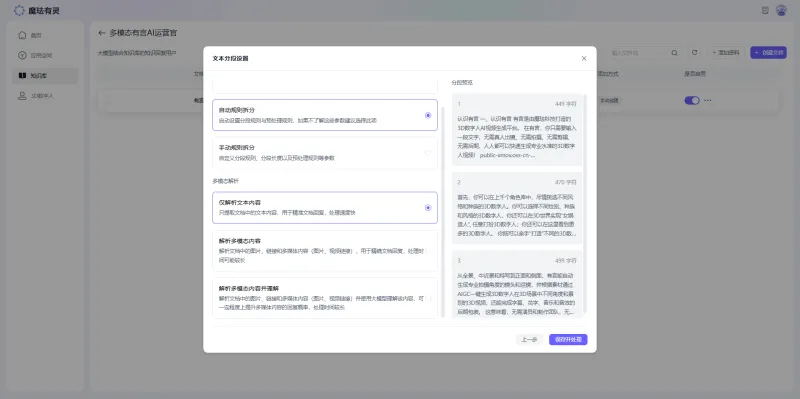The height and width of the screenshot is (399, 800).
Task: Choose 仅解析文本内容 parsing option
Action: point(325,208)
